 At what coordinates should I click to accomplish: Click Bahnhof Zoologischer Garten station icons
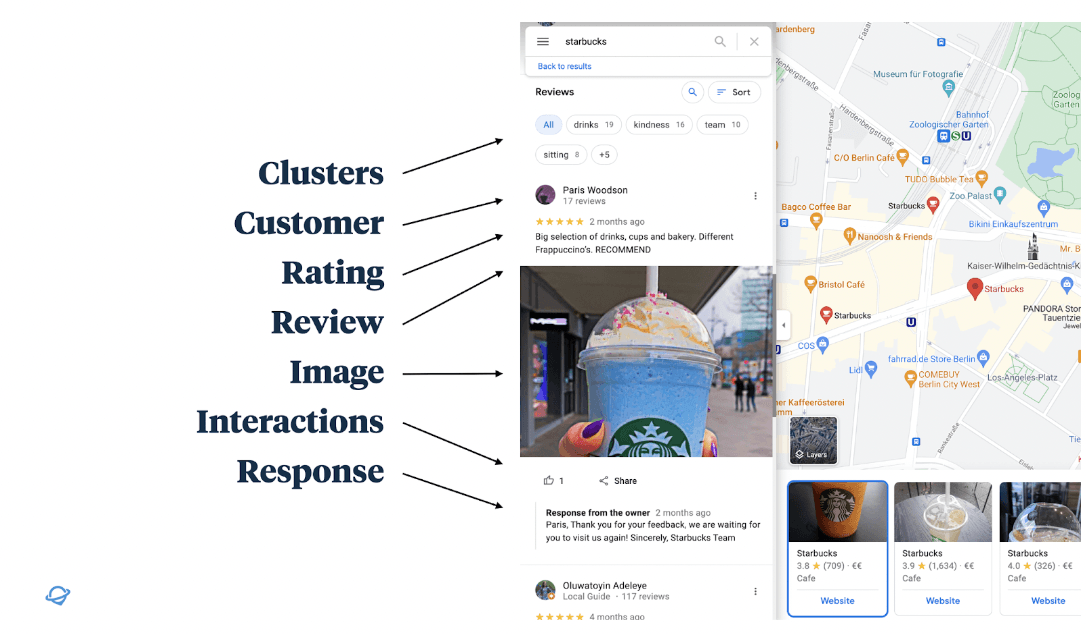pos(954,136)
